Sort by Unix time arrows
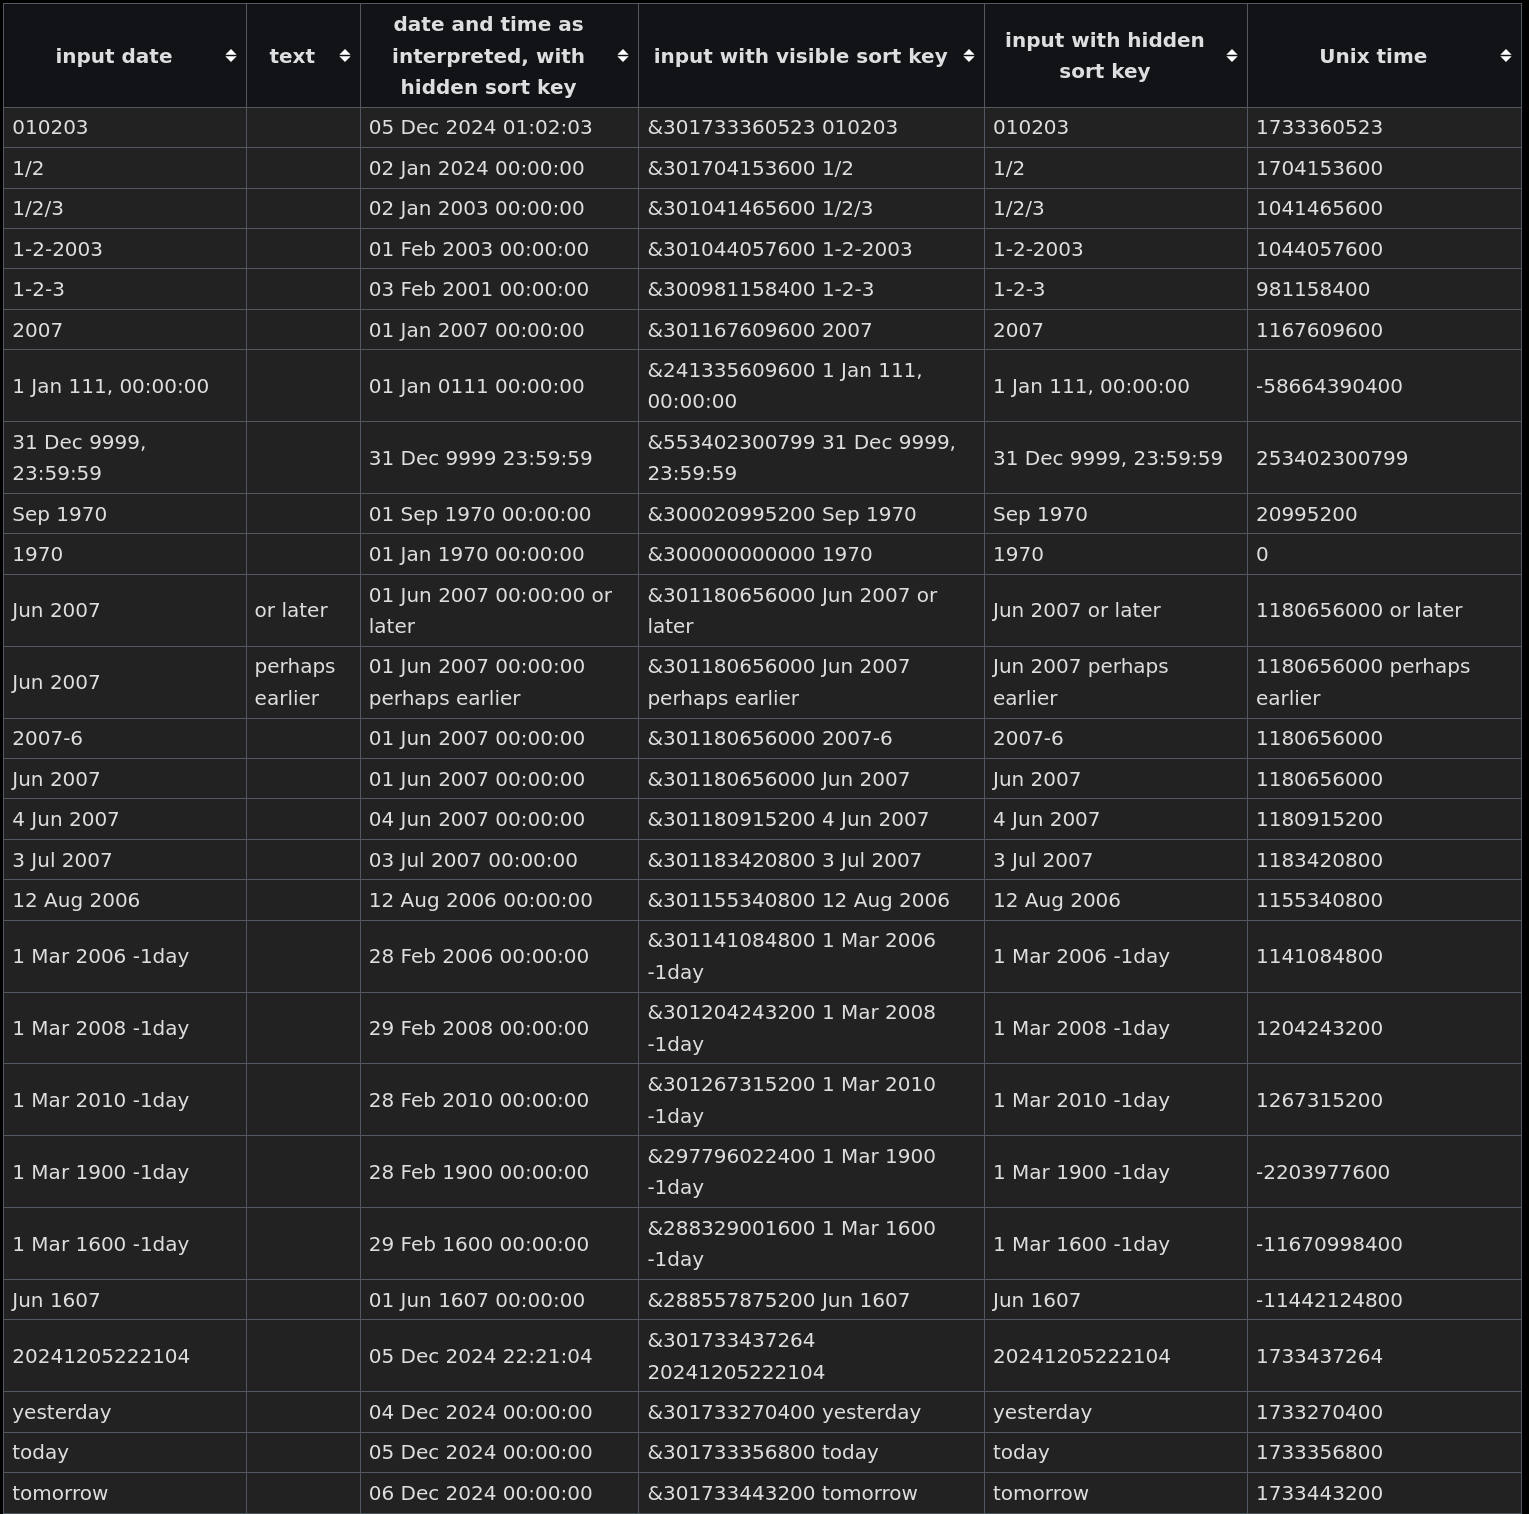1529x1514 pixels. tap(1506, 56)
